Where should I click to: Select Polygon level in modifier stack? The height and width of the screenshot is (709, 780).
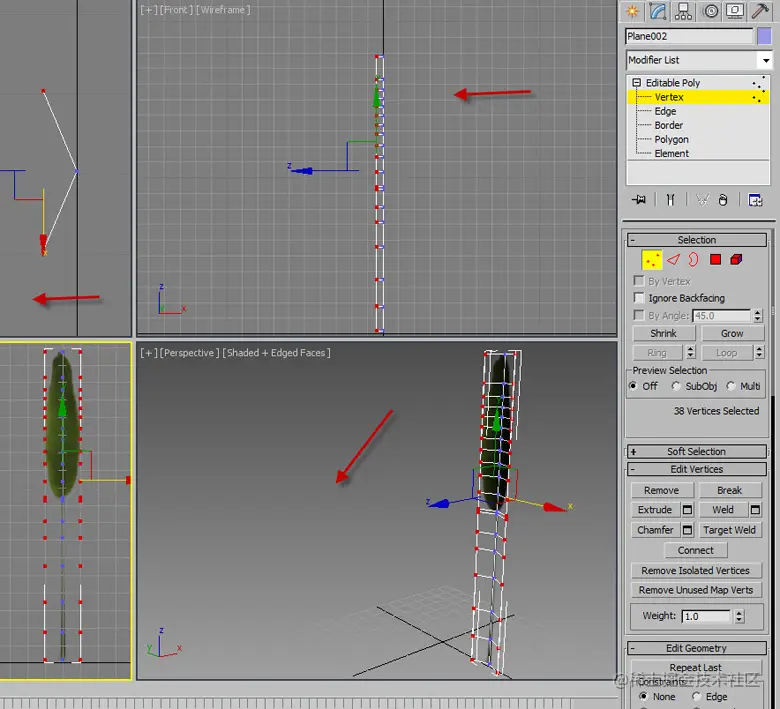click(x=672, y=140)
